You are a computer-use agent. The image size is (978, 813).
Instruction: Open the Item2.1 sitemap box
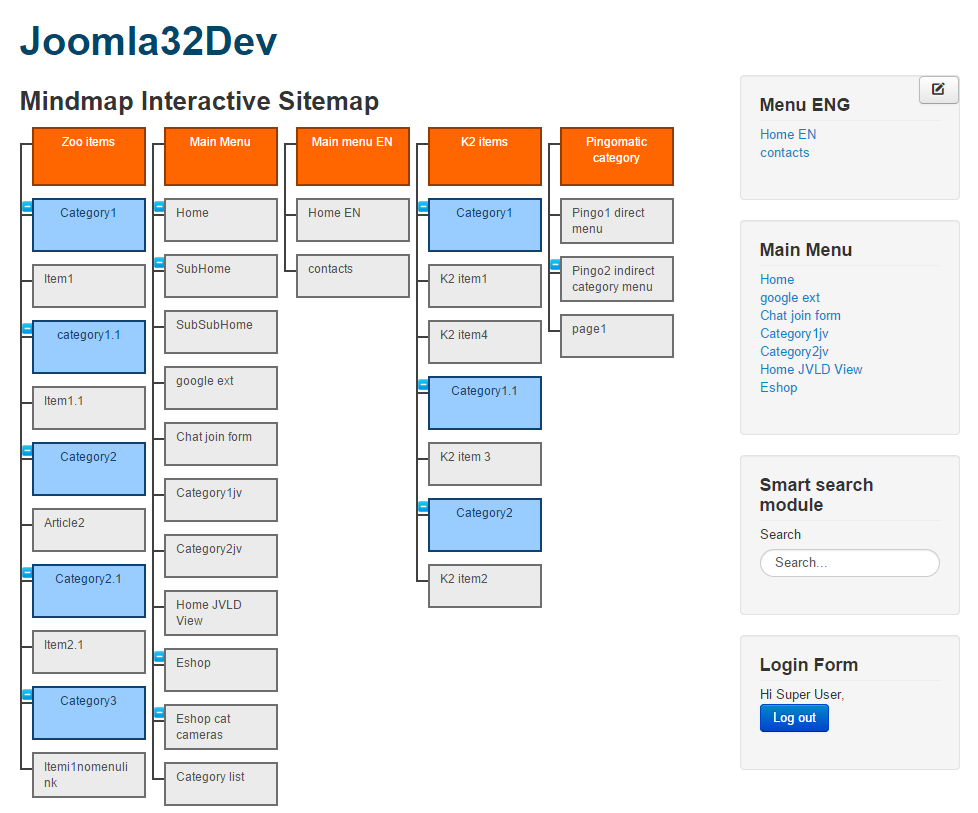click(x=89, y=652)
